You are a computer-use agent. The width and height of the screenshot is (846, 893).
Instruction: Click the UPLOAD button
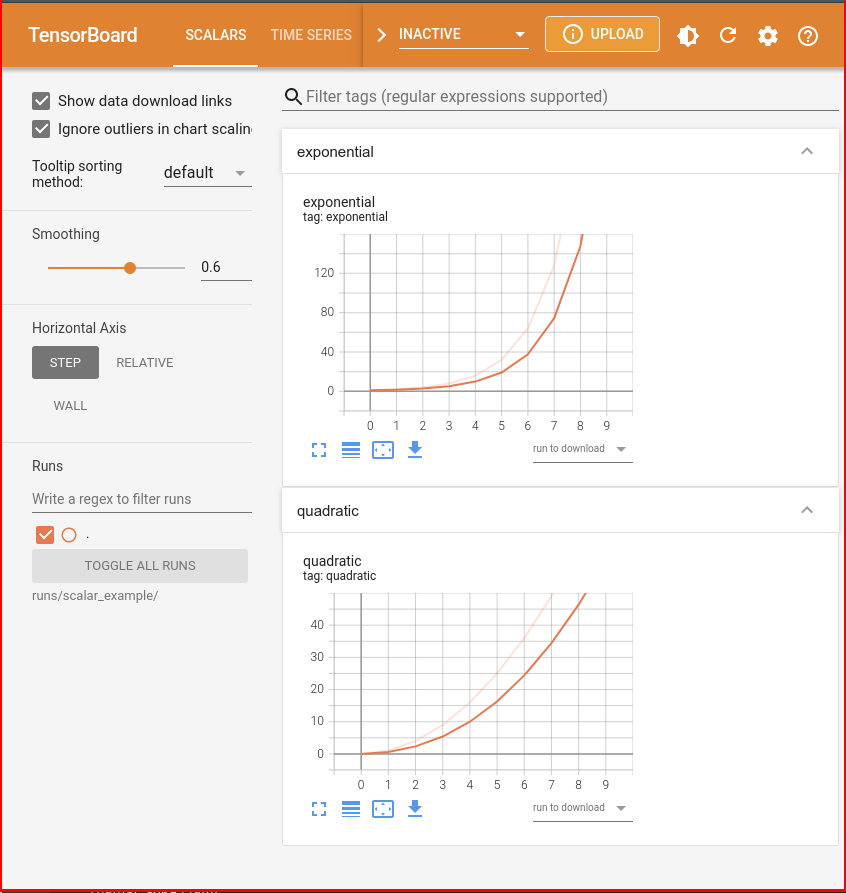point(602,34)
